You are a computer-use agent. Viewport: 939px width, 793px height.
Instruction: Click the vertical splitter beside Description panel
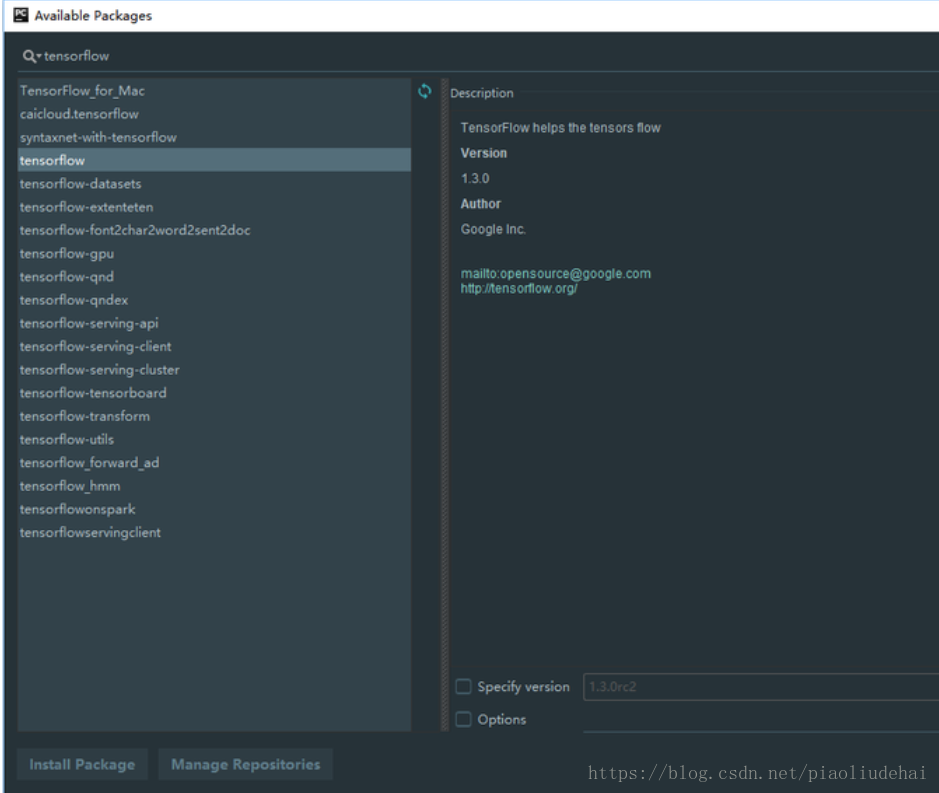(444, 404)
